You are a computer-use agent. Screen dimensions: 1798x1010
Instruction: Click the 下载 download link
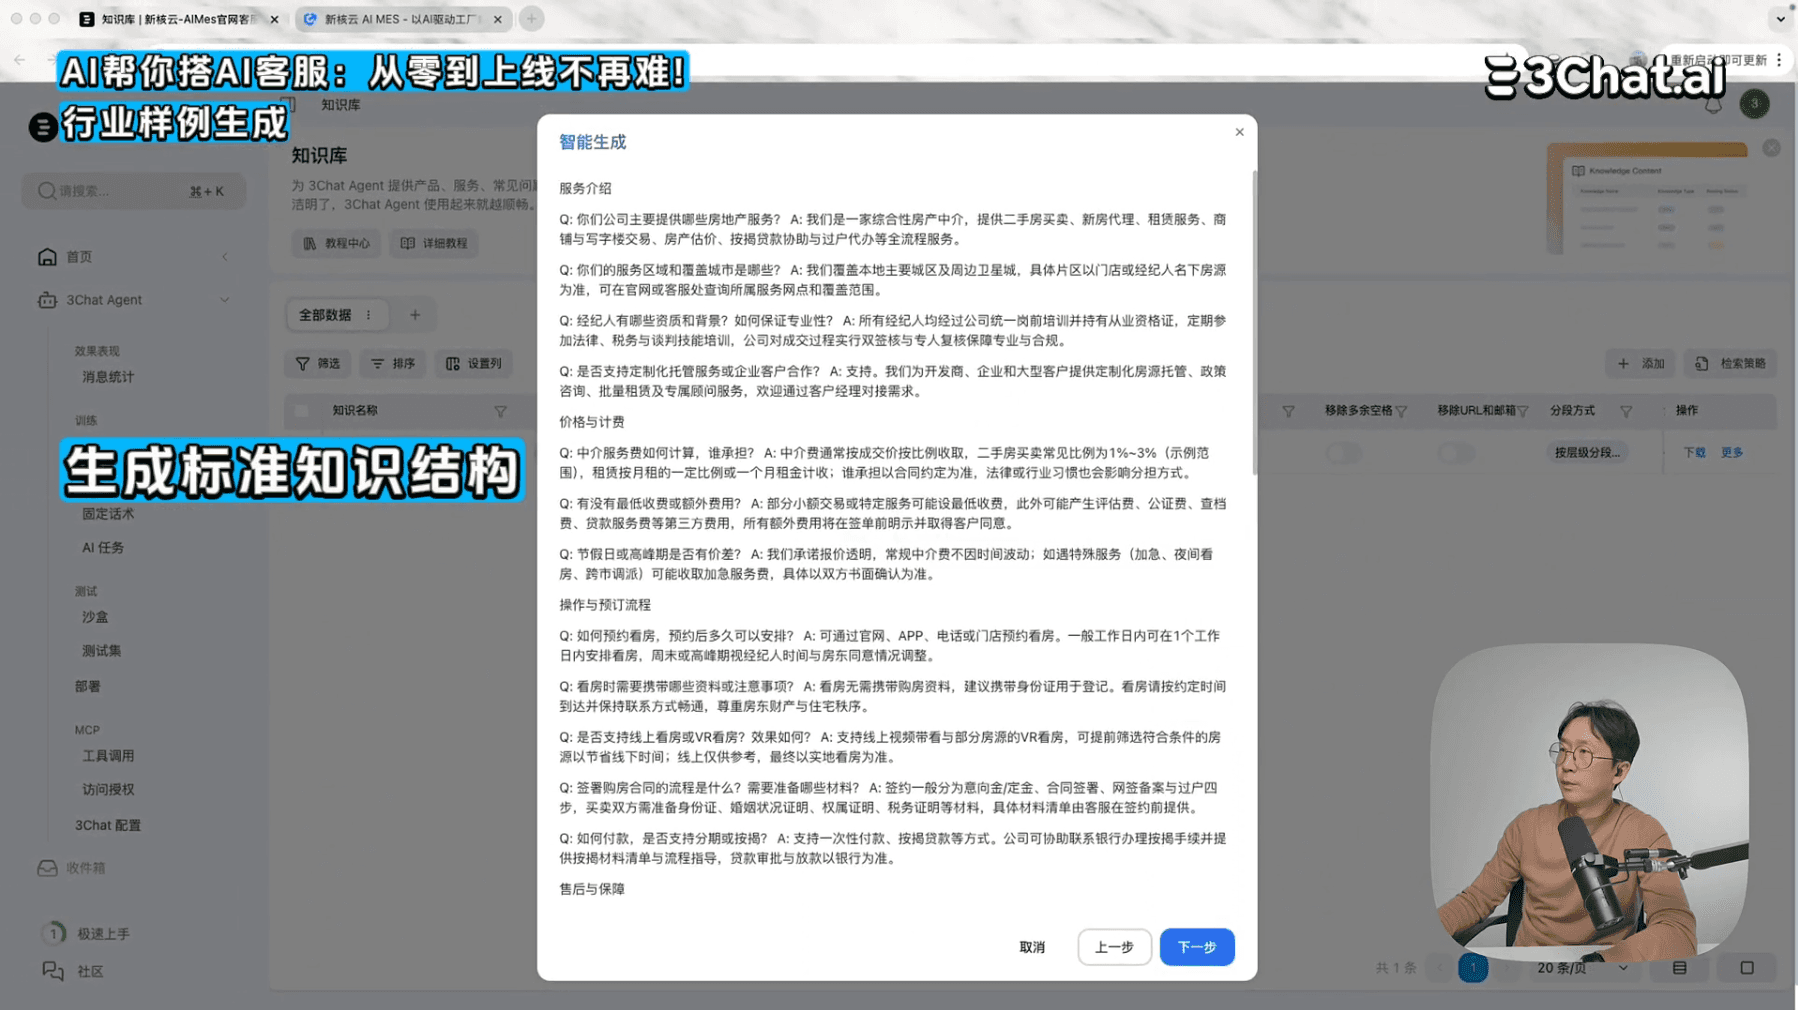pyautogui.click(x=1694, y=453)
